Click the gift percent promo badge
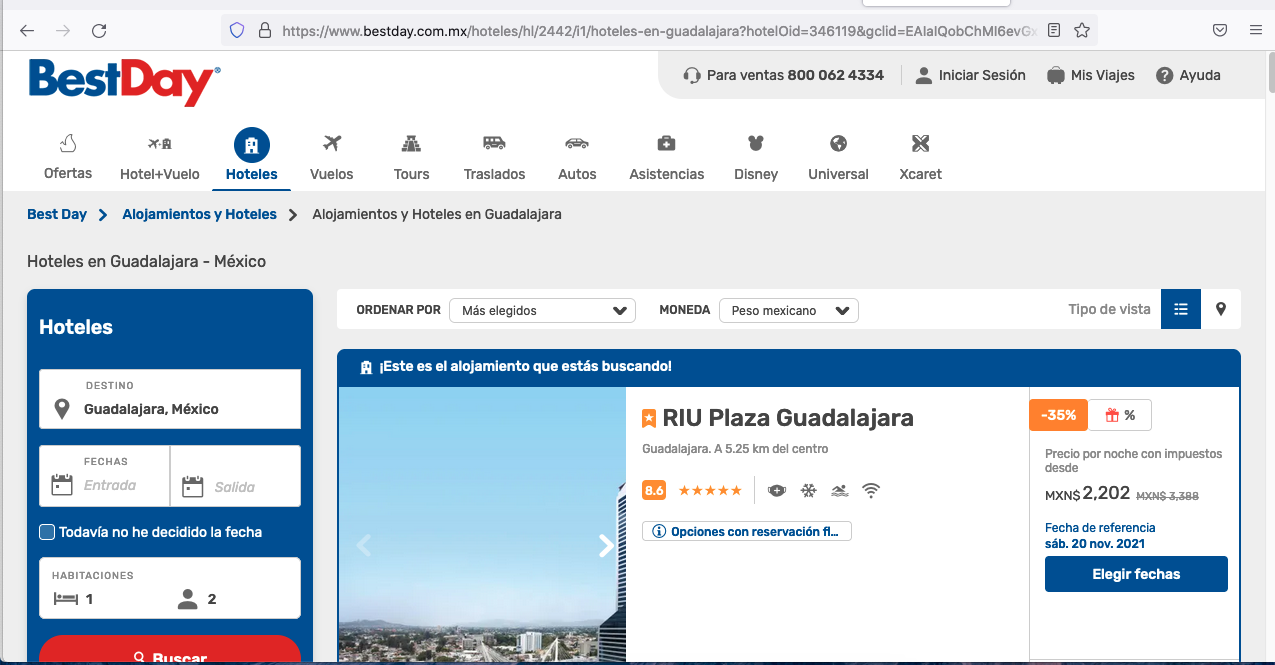 click(x=1120, y=415)
